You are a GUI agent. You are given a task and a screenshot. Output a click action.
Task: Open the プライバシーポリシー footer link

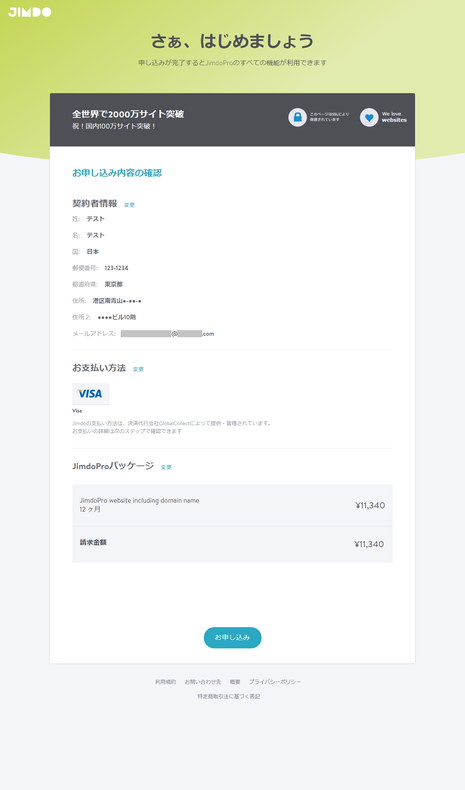click(x=275, y=682)
